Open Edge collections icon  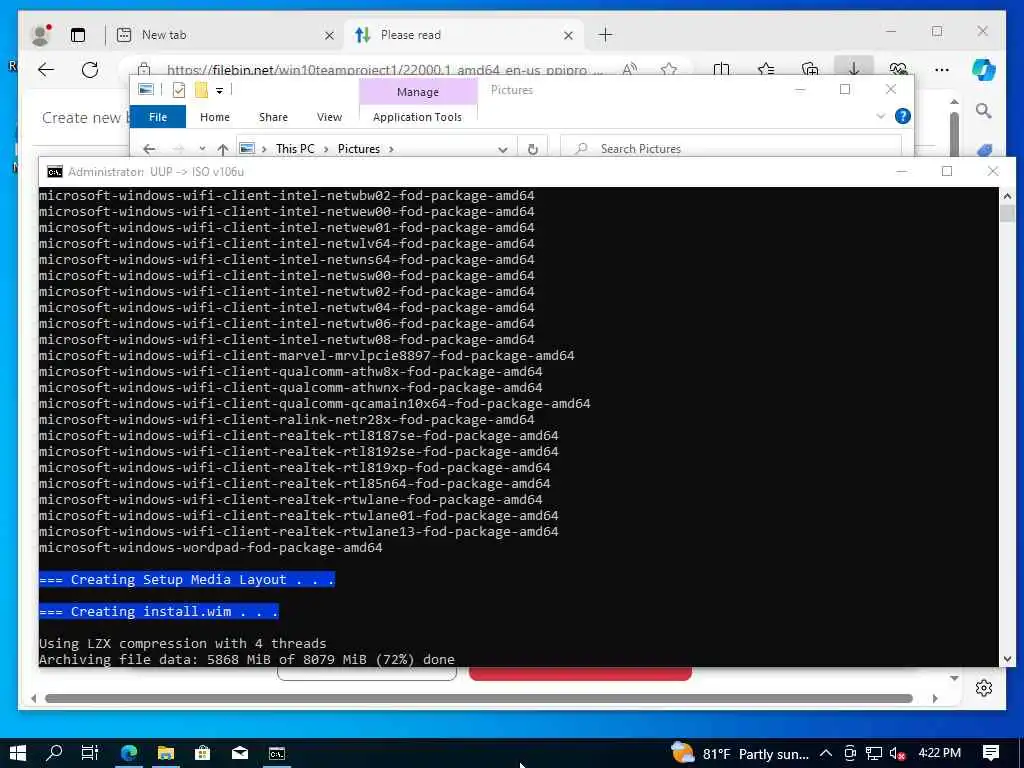coord(810,69)
